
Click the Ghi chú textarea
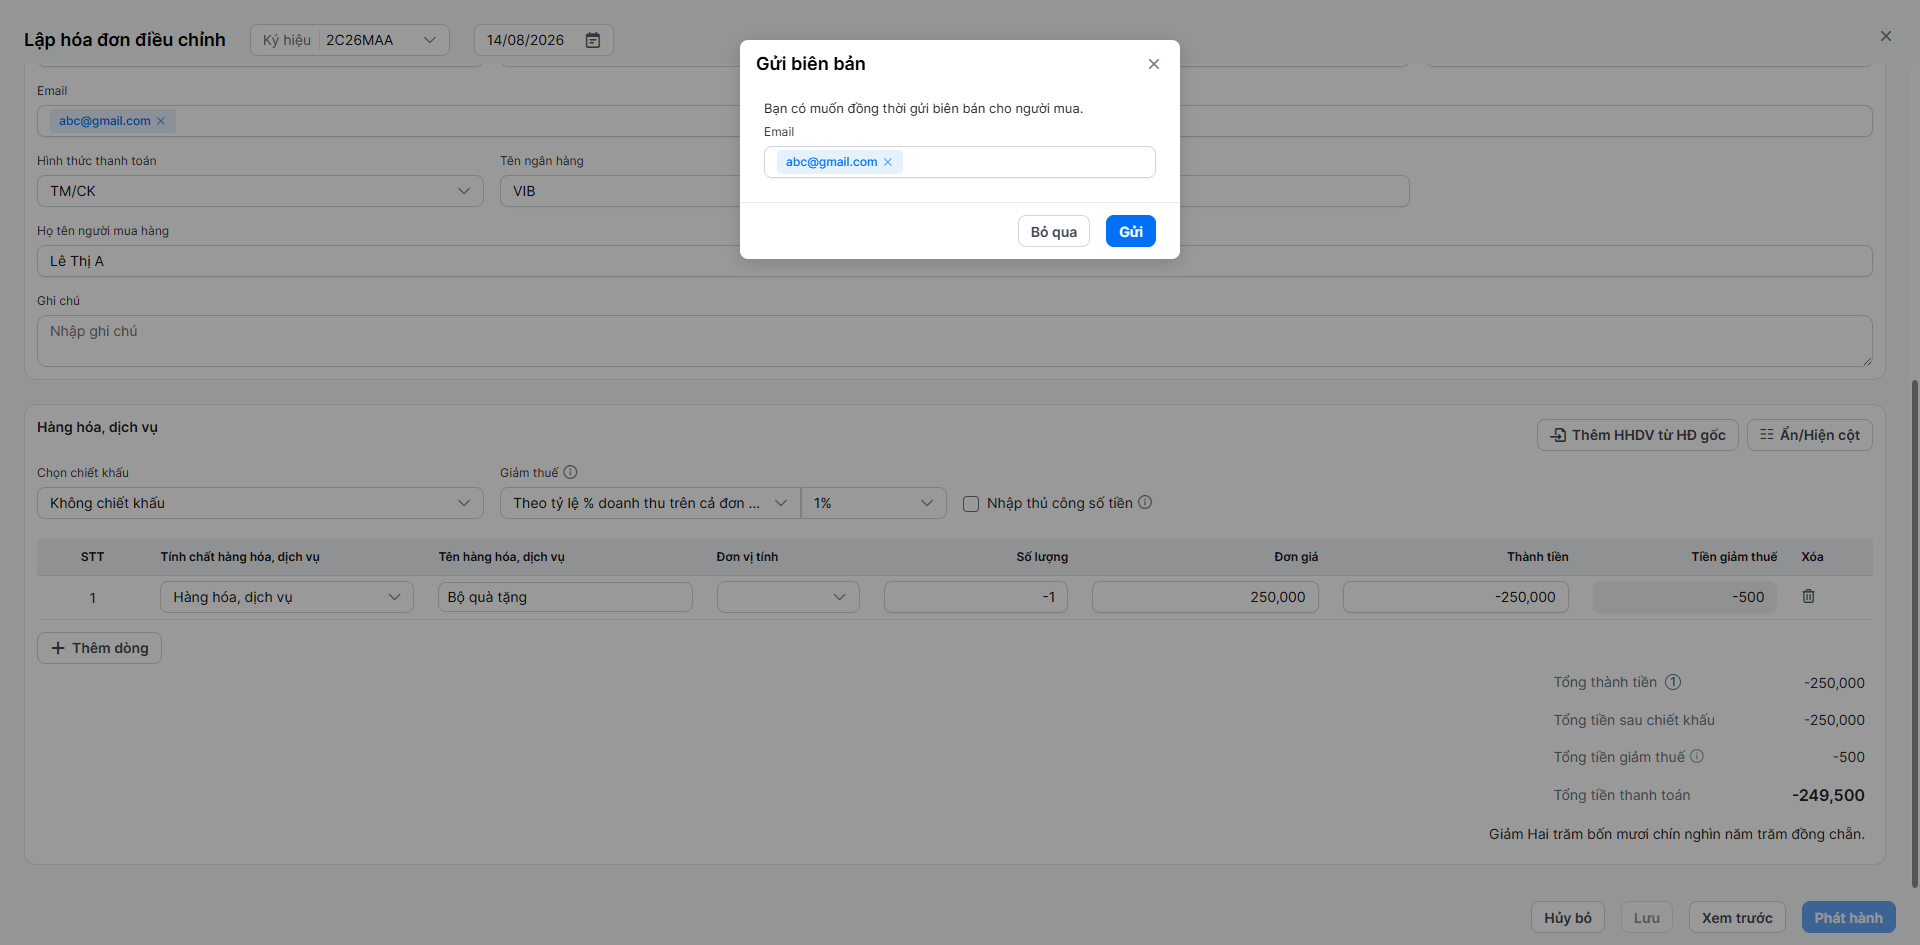[x=955, y=341]
